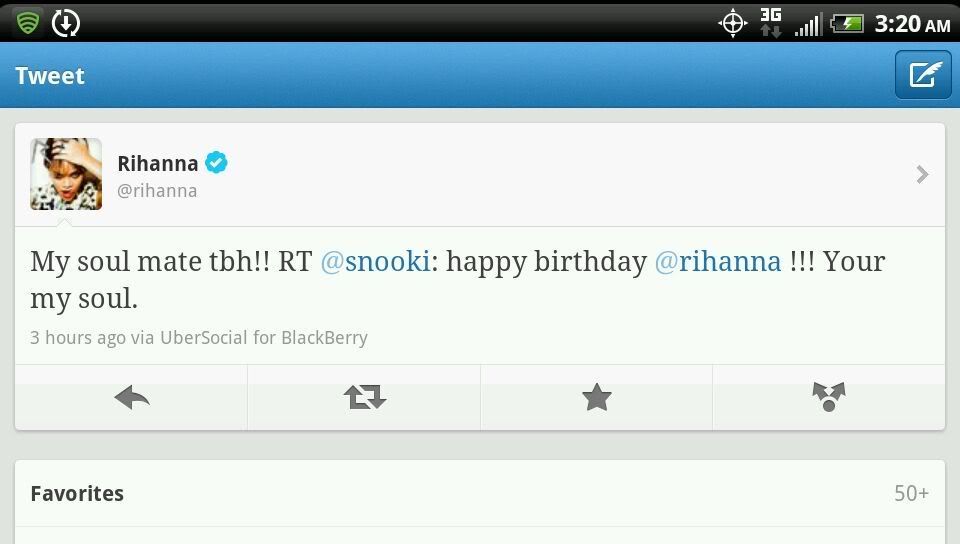Image resolution: width=960 pixels, height=544 pixels.
Task: Open the download sync status bar icon
Action: point(66,23)
